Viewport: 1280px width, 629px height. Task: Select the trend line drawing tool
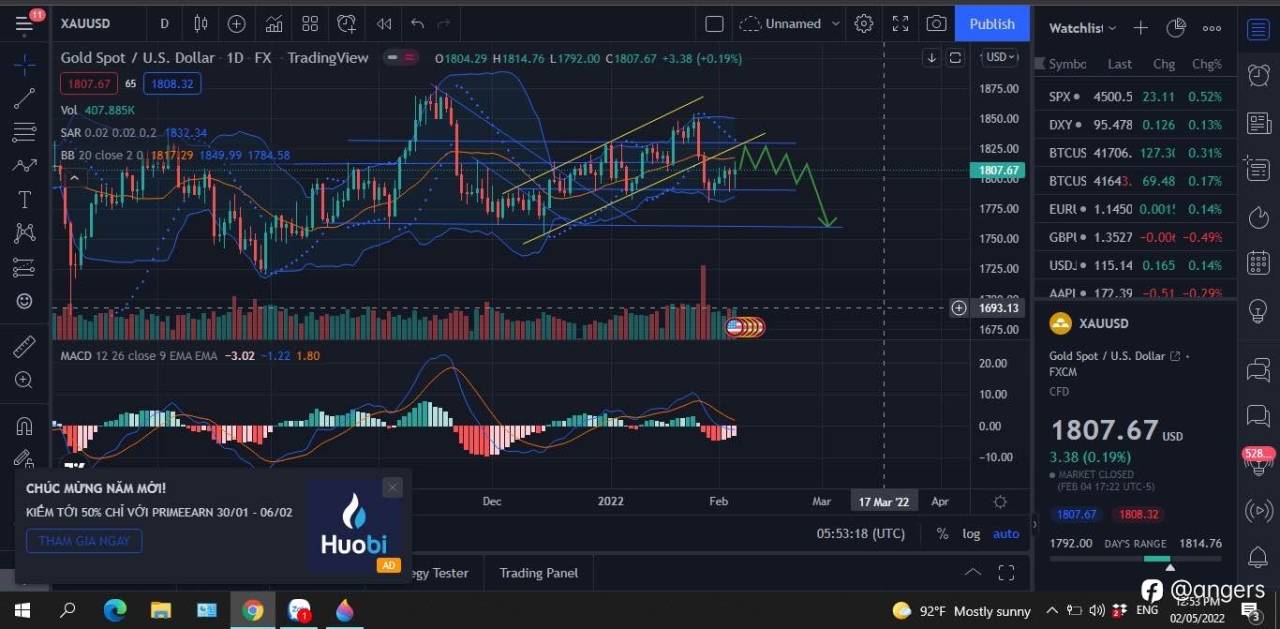(x=24, y=98)
